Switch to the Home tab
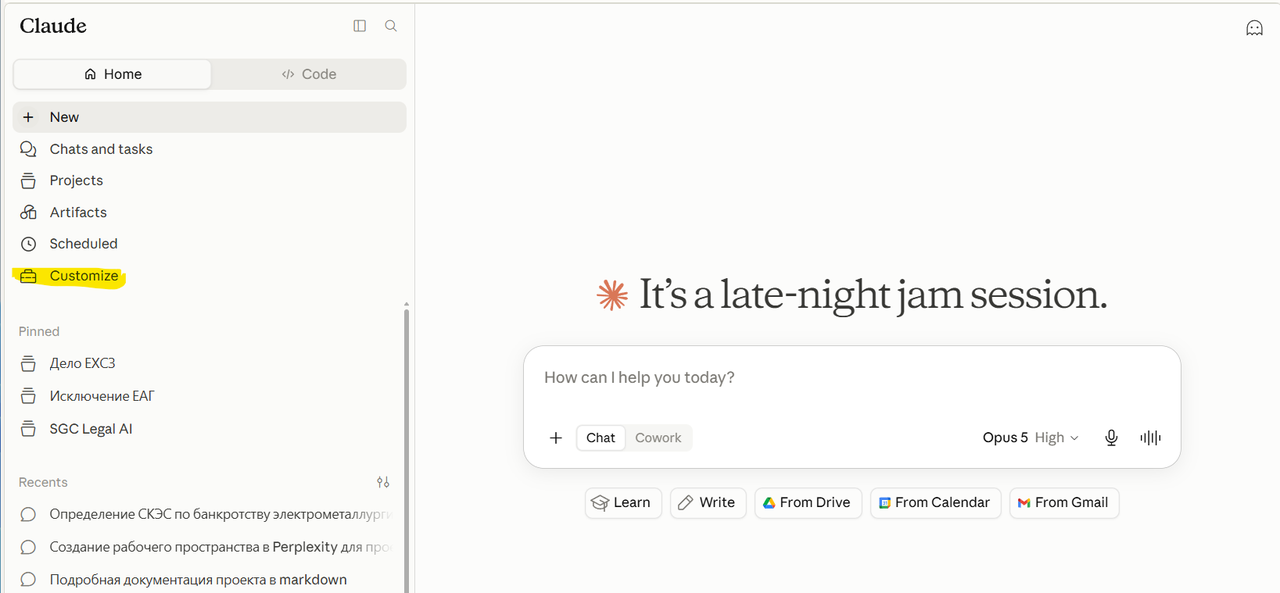 tap(112, 74)
